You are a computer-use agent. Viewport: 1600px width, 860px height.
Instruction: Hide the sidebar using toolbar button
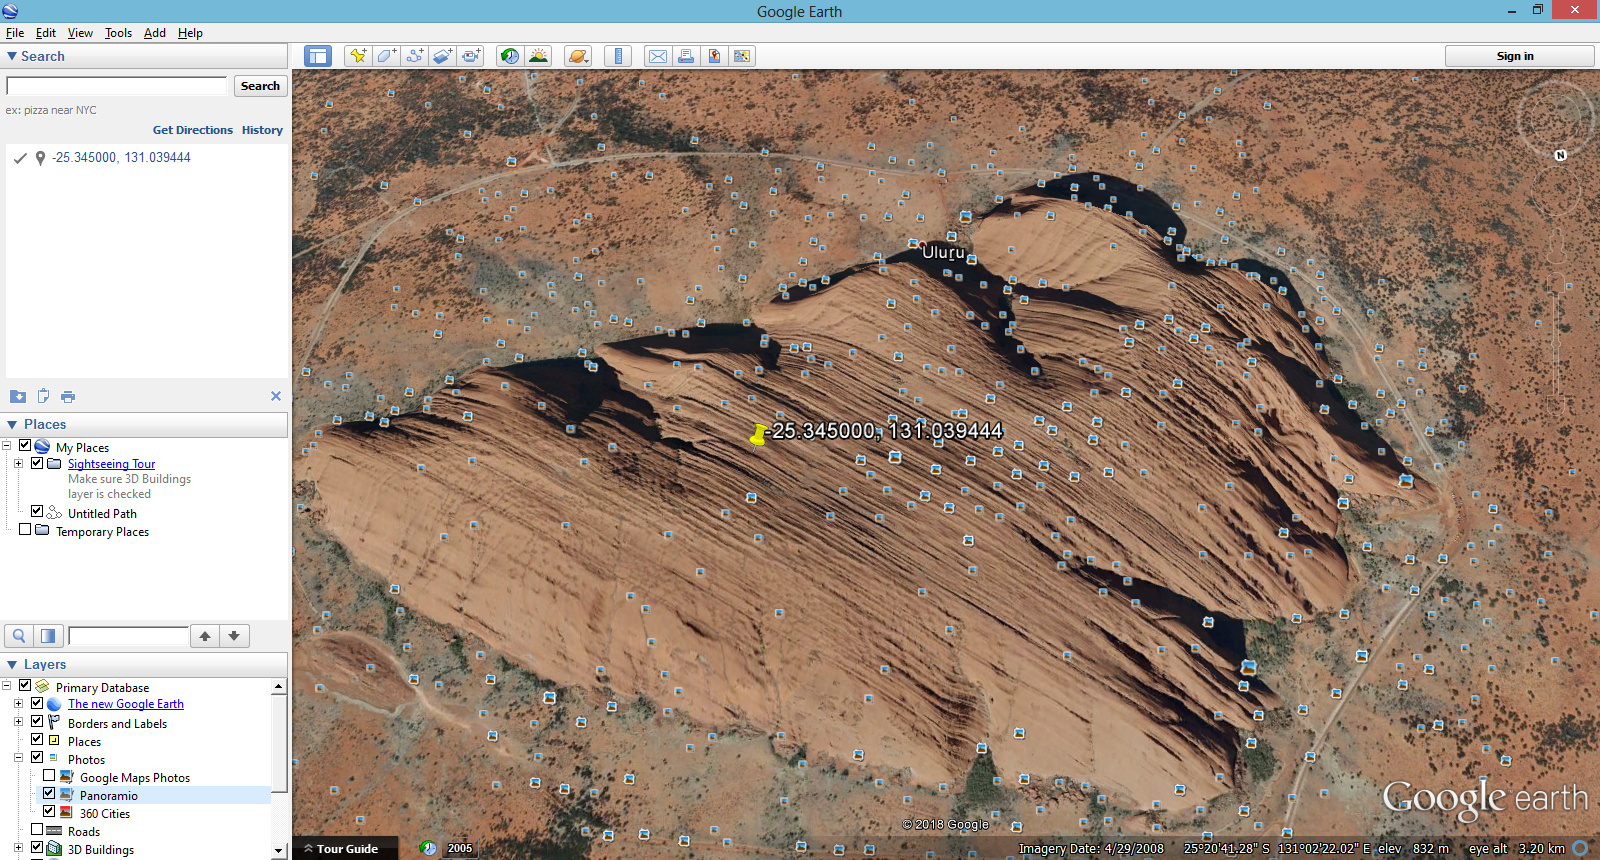click(318, 56)
